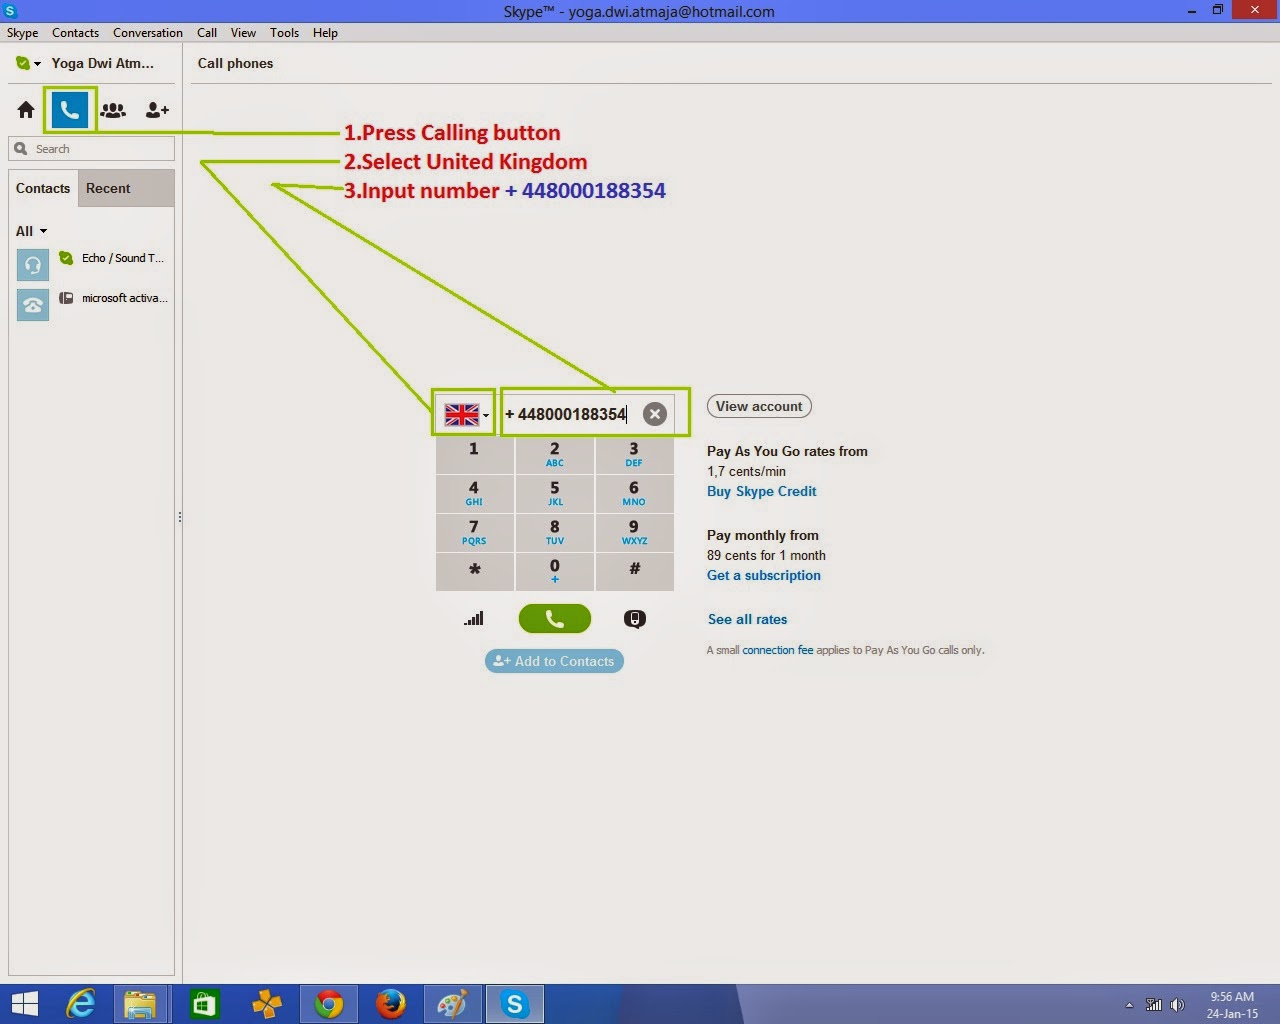Open the pinned butterfly app on taskbar

pyautogui.click(x=267, y=1004)
